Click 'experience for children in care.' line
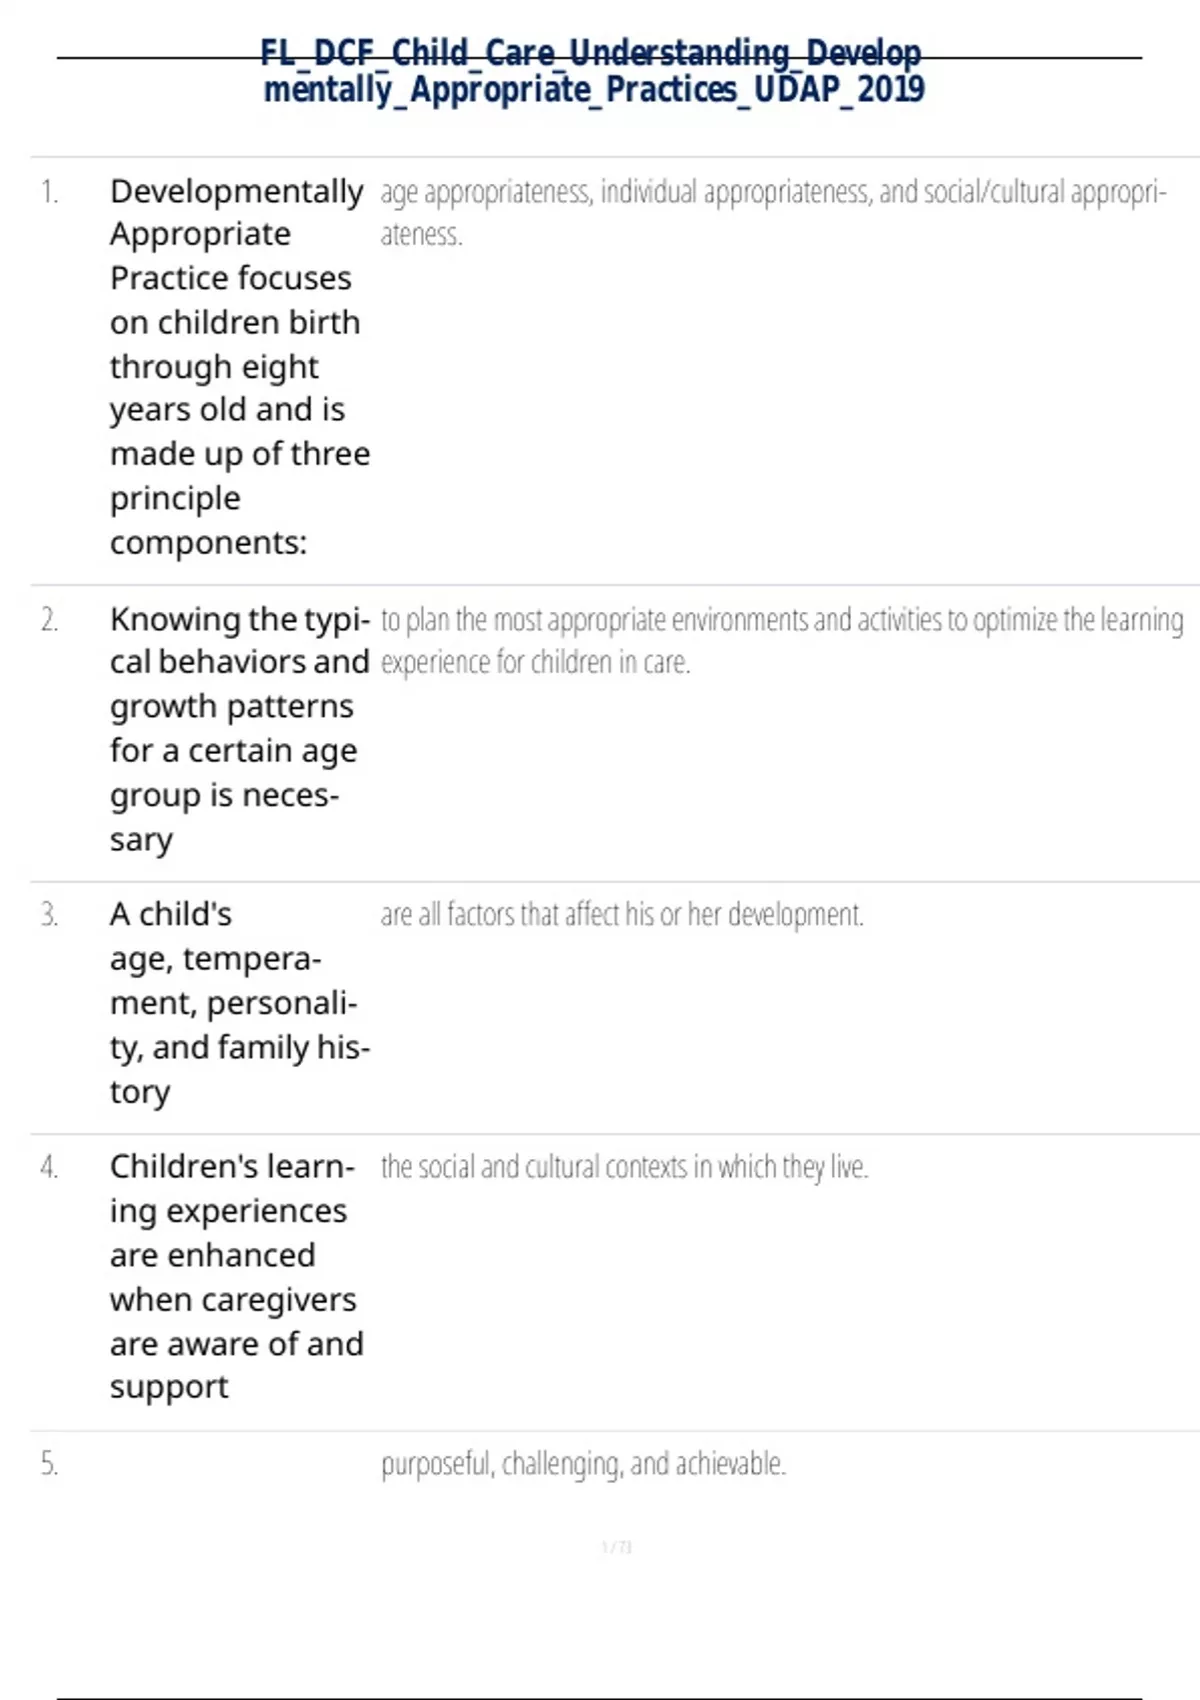 (535, 663)
